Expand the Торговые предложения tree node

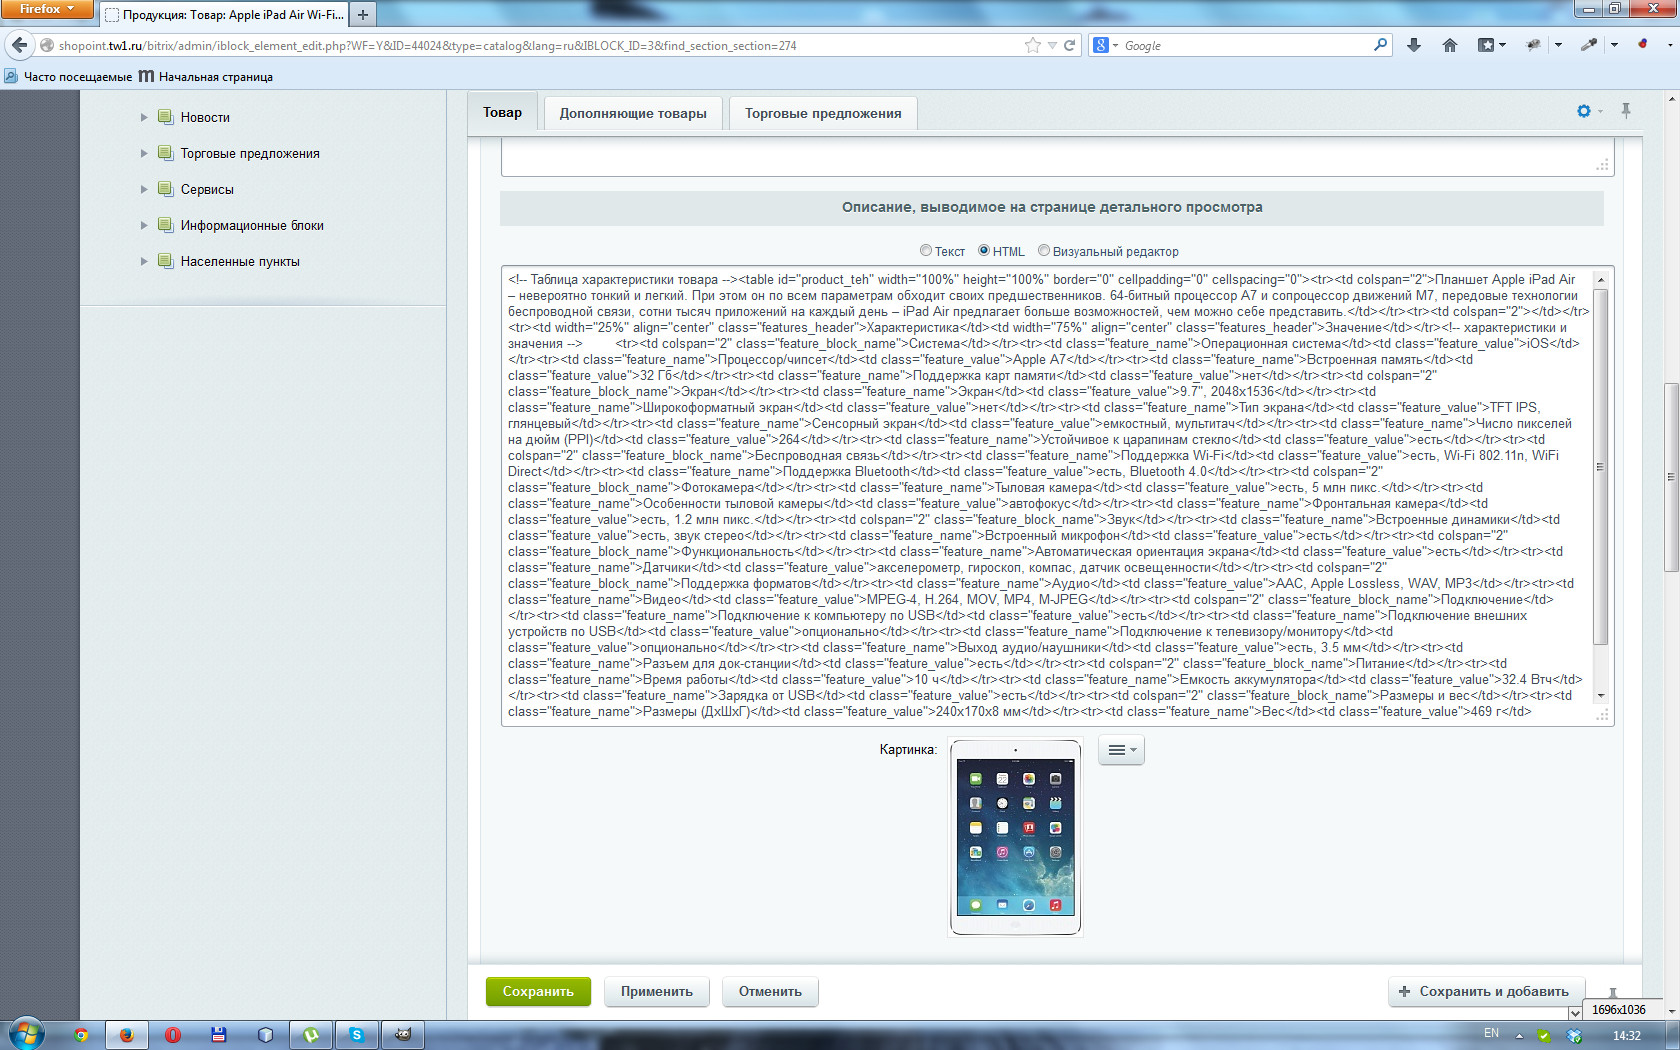[x=144, y=153]
